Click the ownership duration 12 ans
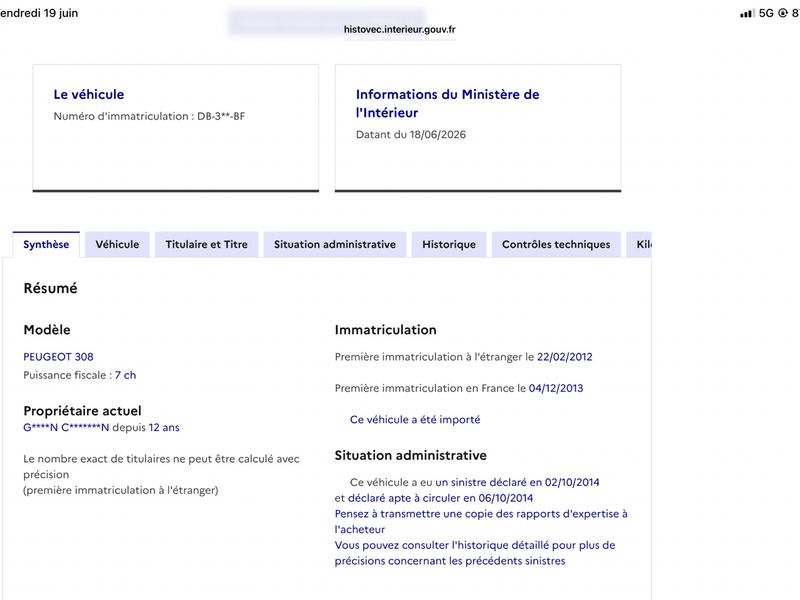The image size is (800, 600). pos(164,428)
